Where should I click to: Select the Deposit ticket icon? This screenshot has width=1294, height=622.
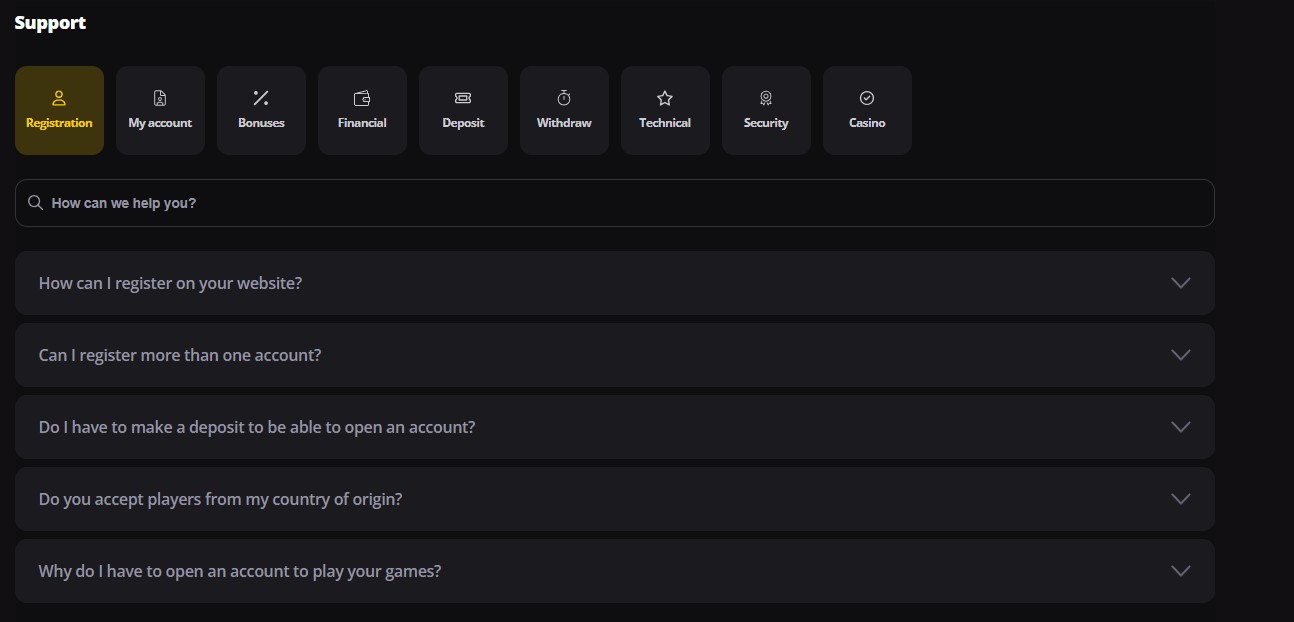point(463,98)
